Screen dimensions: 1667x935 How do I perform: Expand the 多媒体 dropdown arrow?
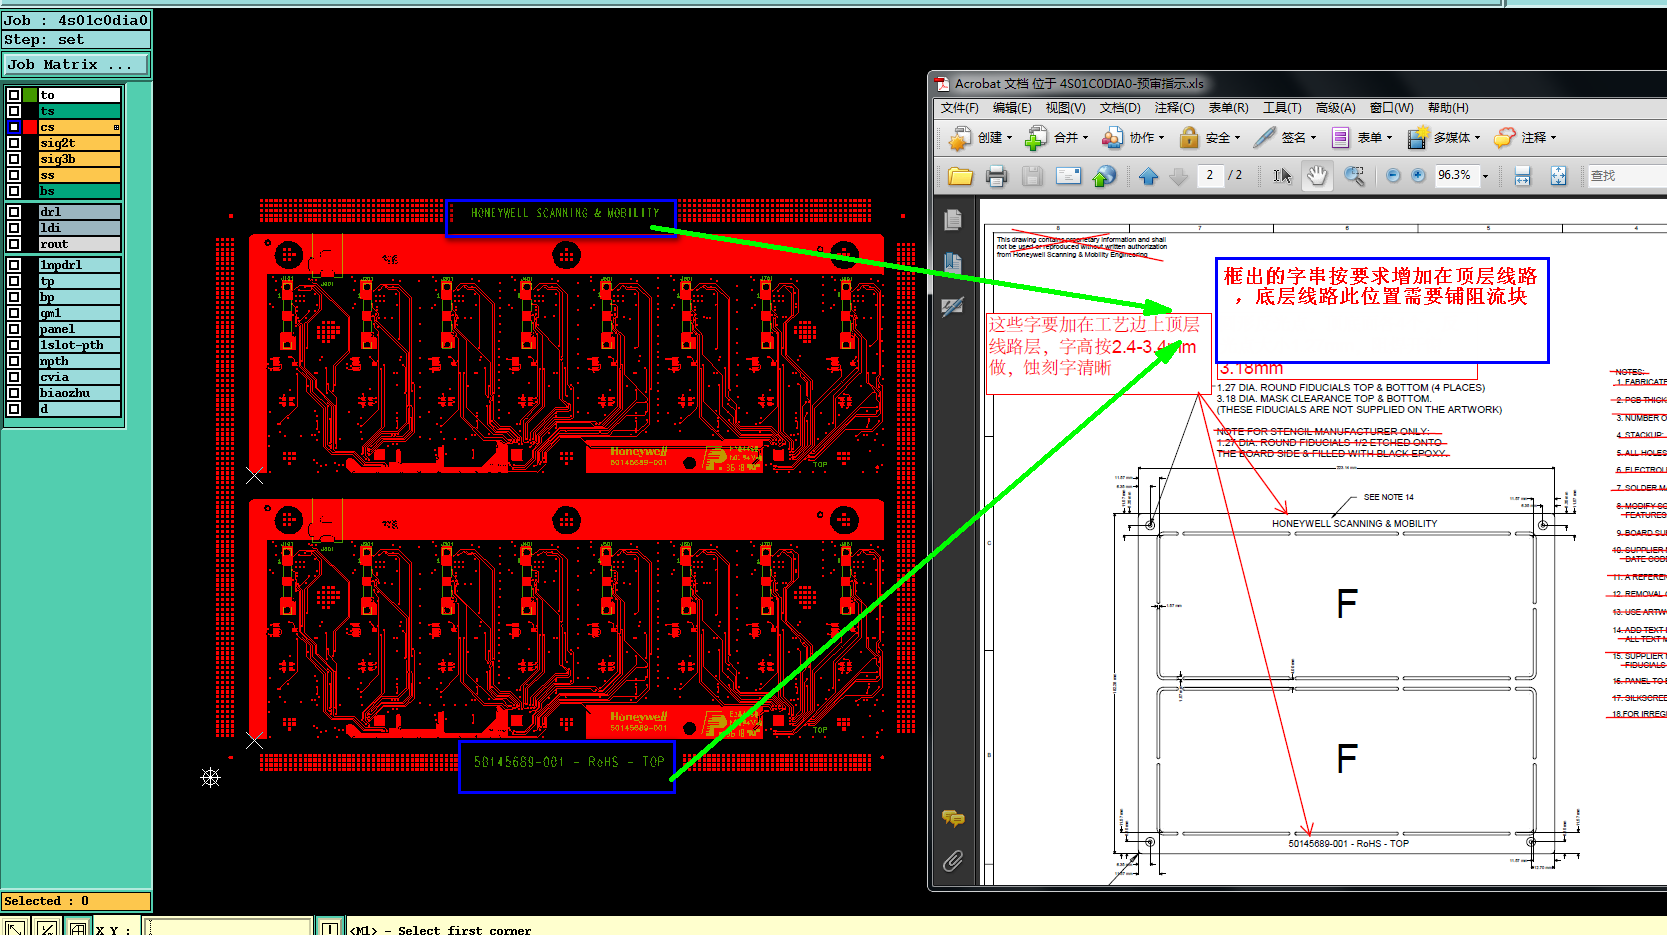pos(1476,138)
